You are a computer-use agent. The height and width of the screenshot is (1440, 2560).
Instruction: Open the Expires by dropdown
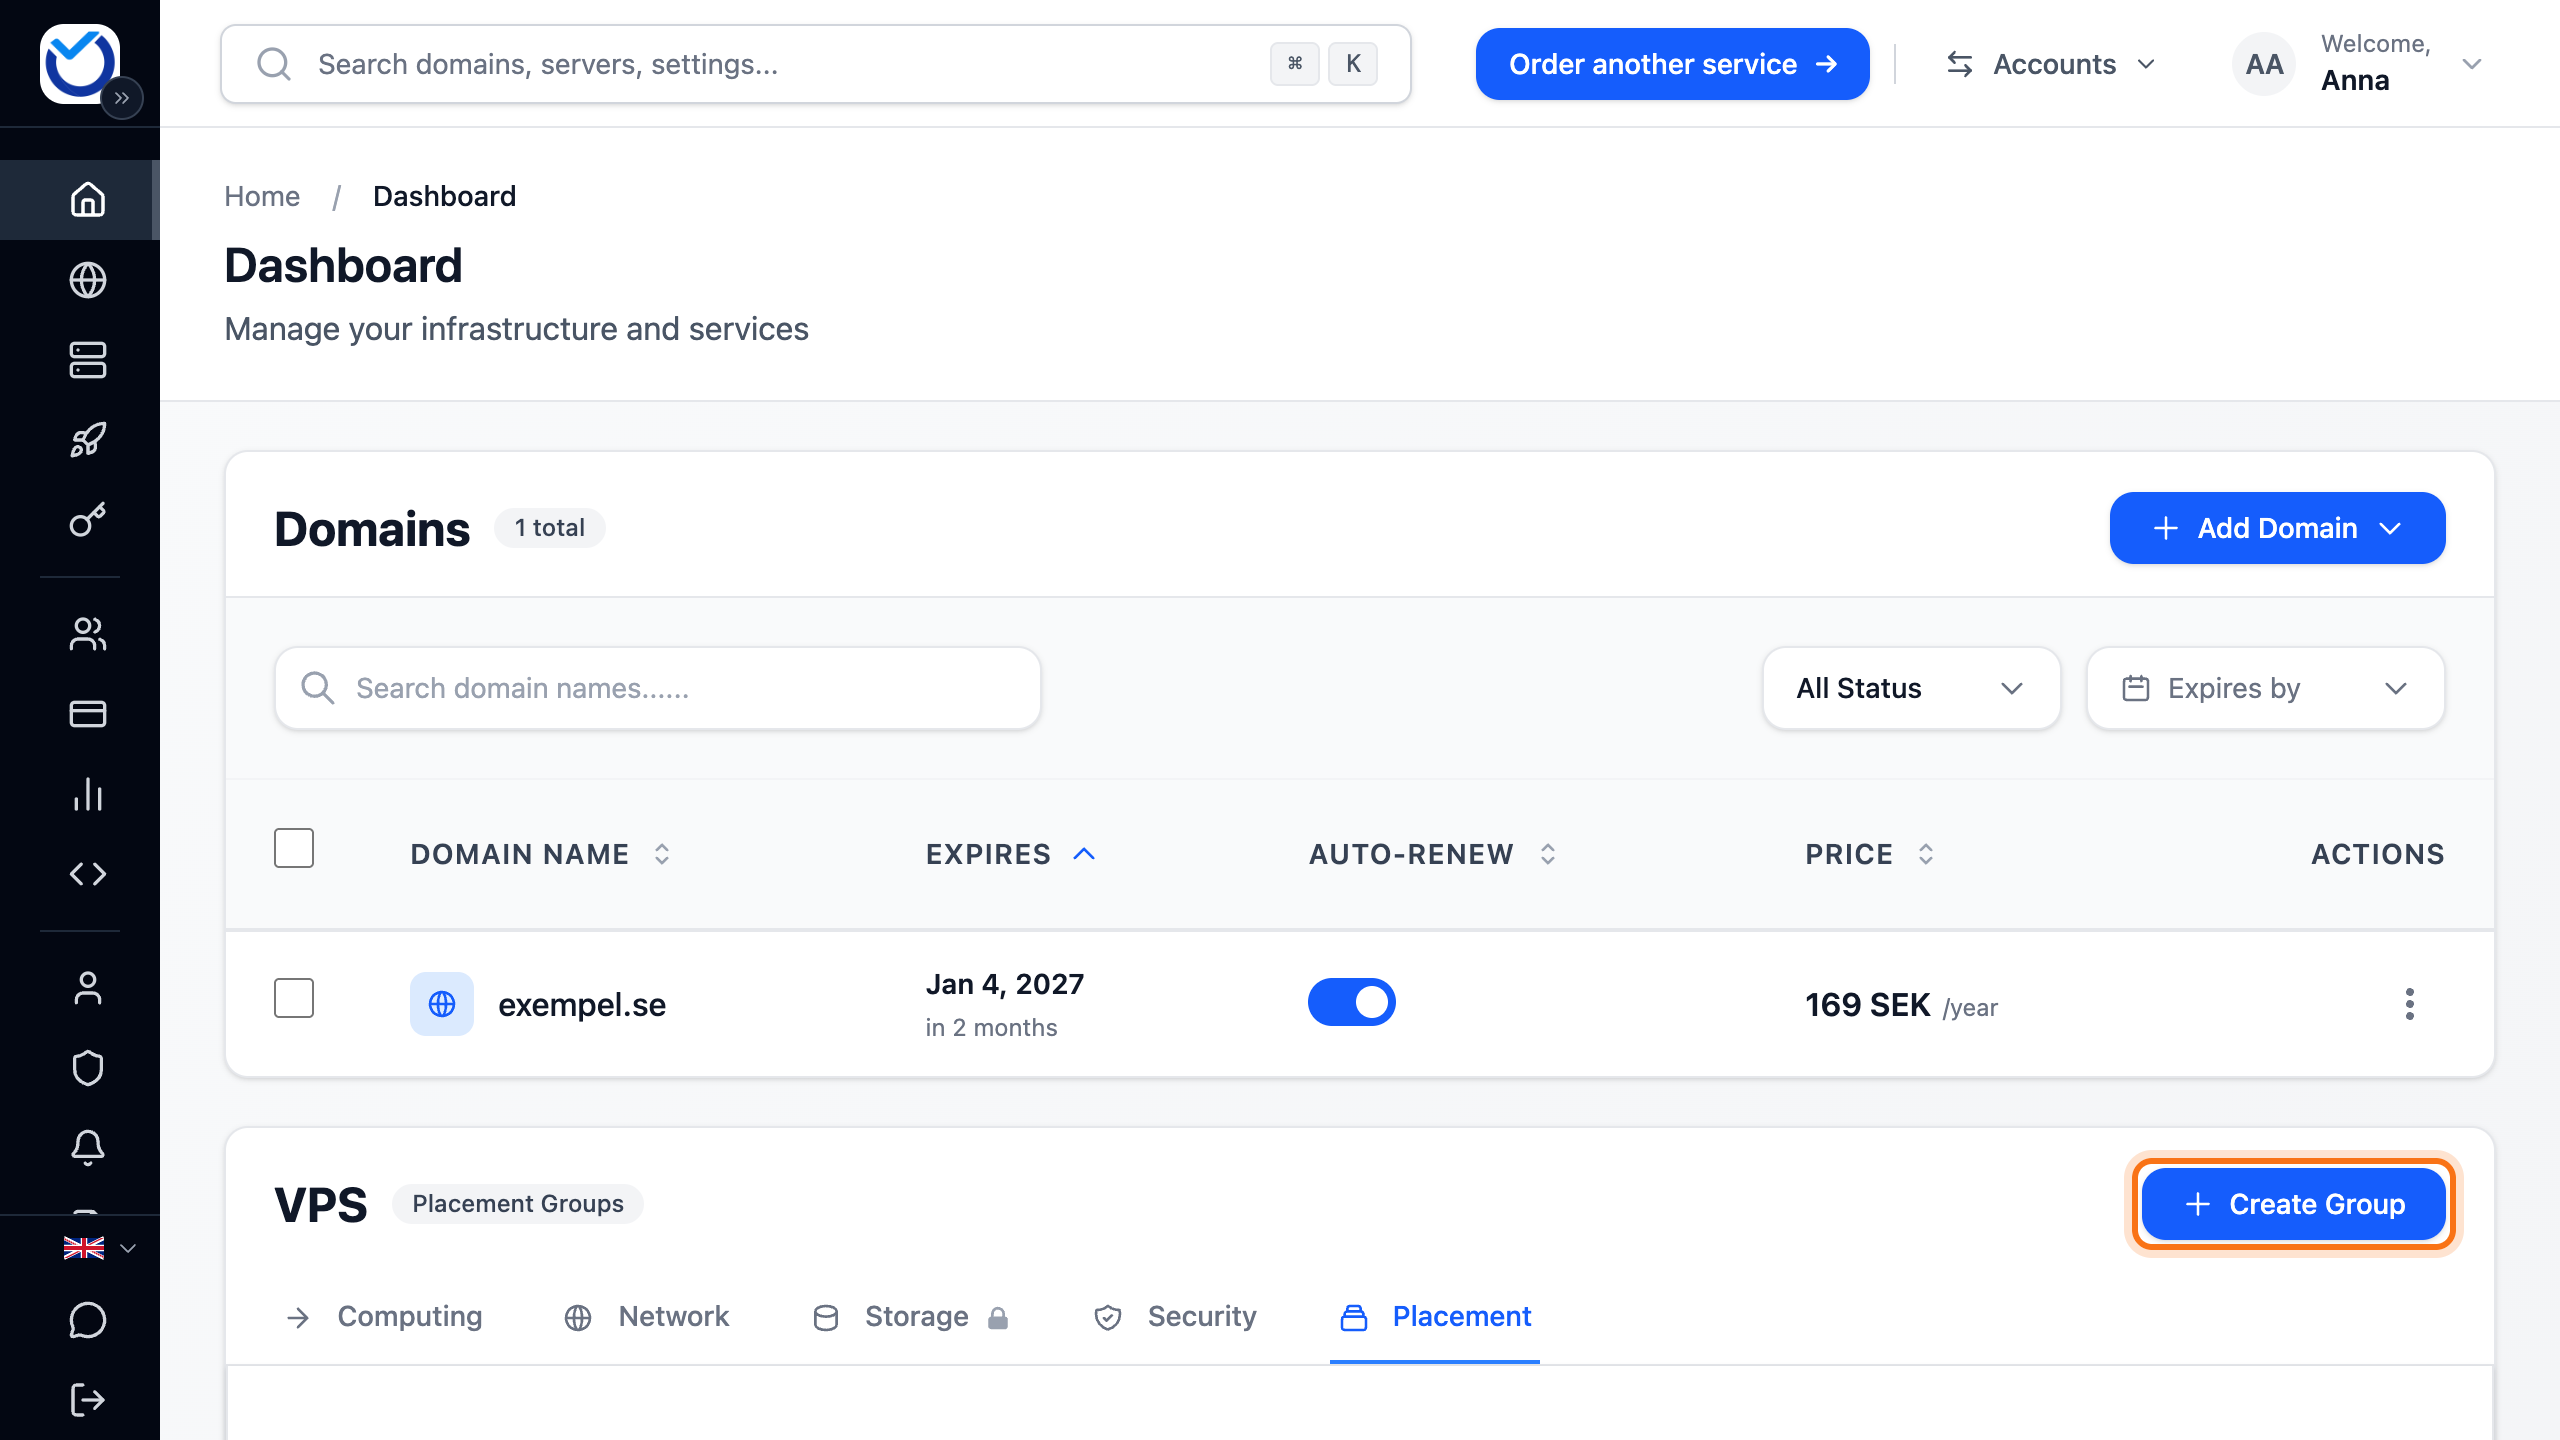2265,688
